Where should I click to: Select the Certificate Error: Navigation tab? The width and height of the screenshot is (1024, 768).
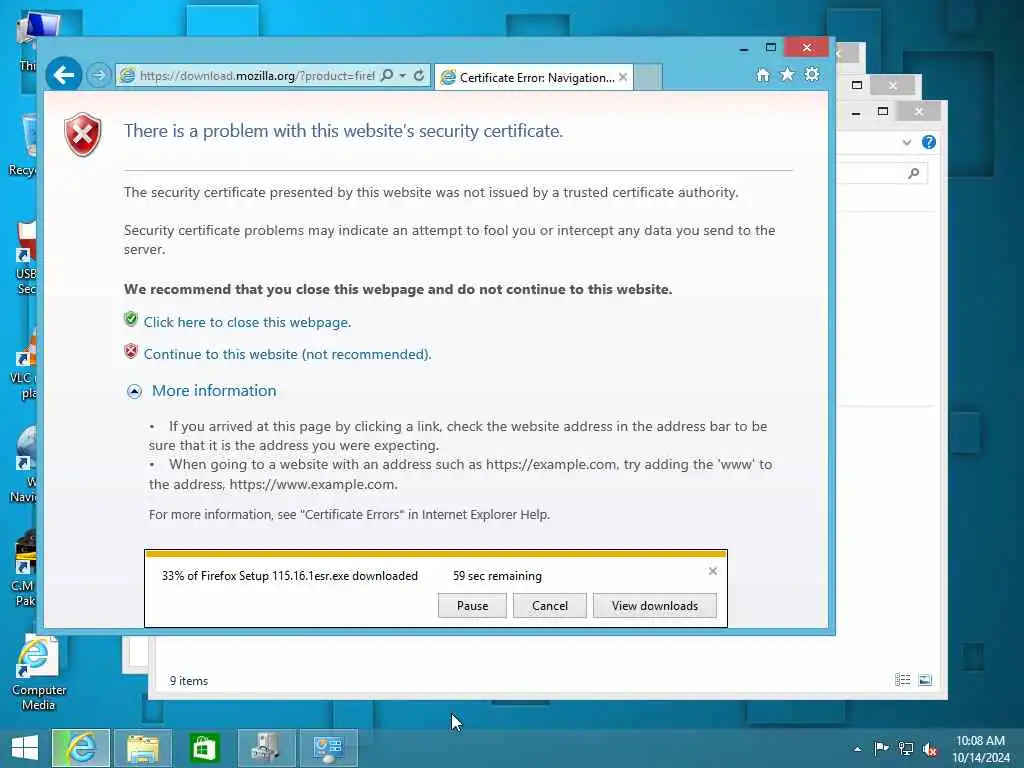click(534, 78)
